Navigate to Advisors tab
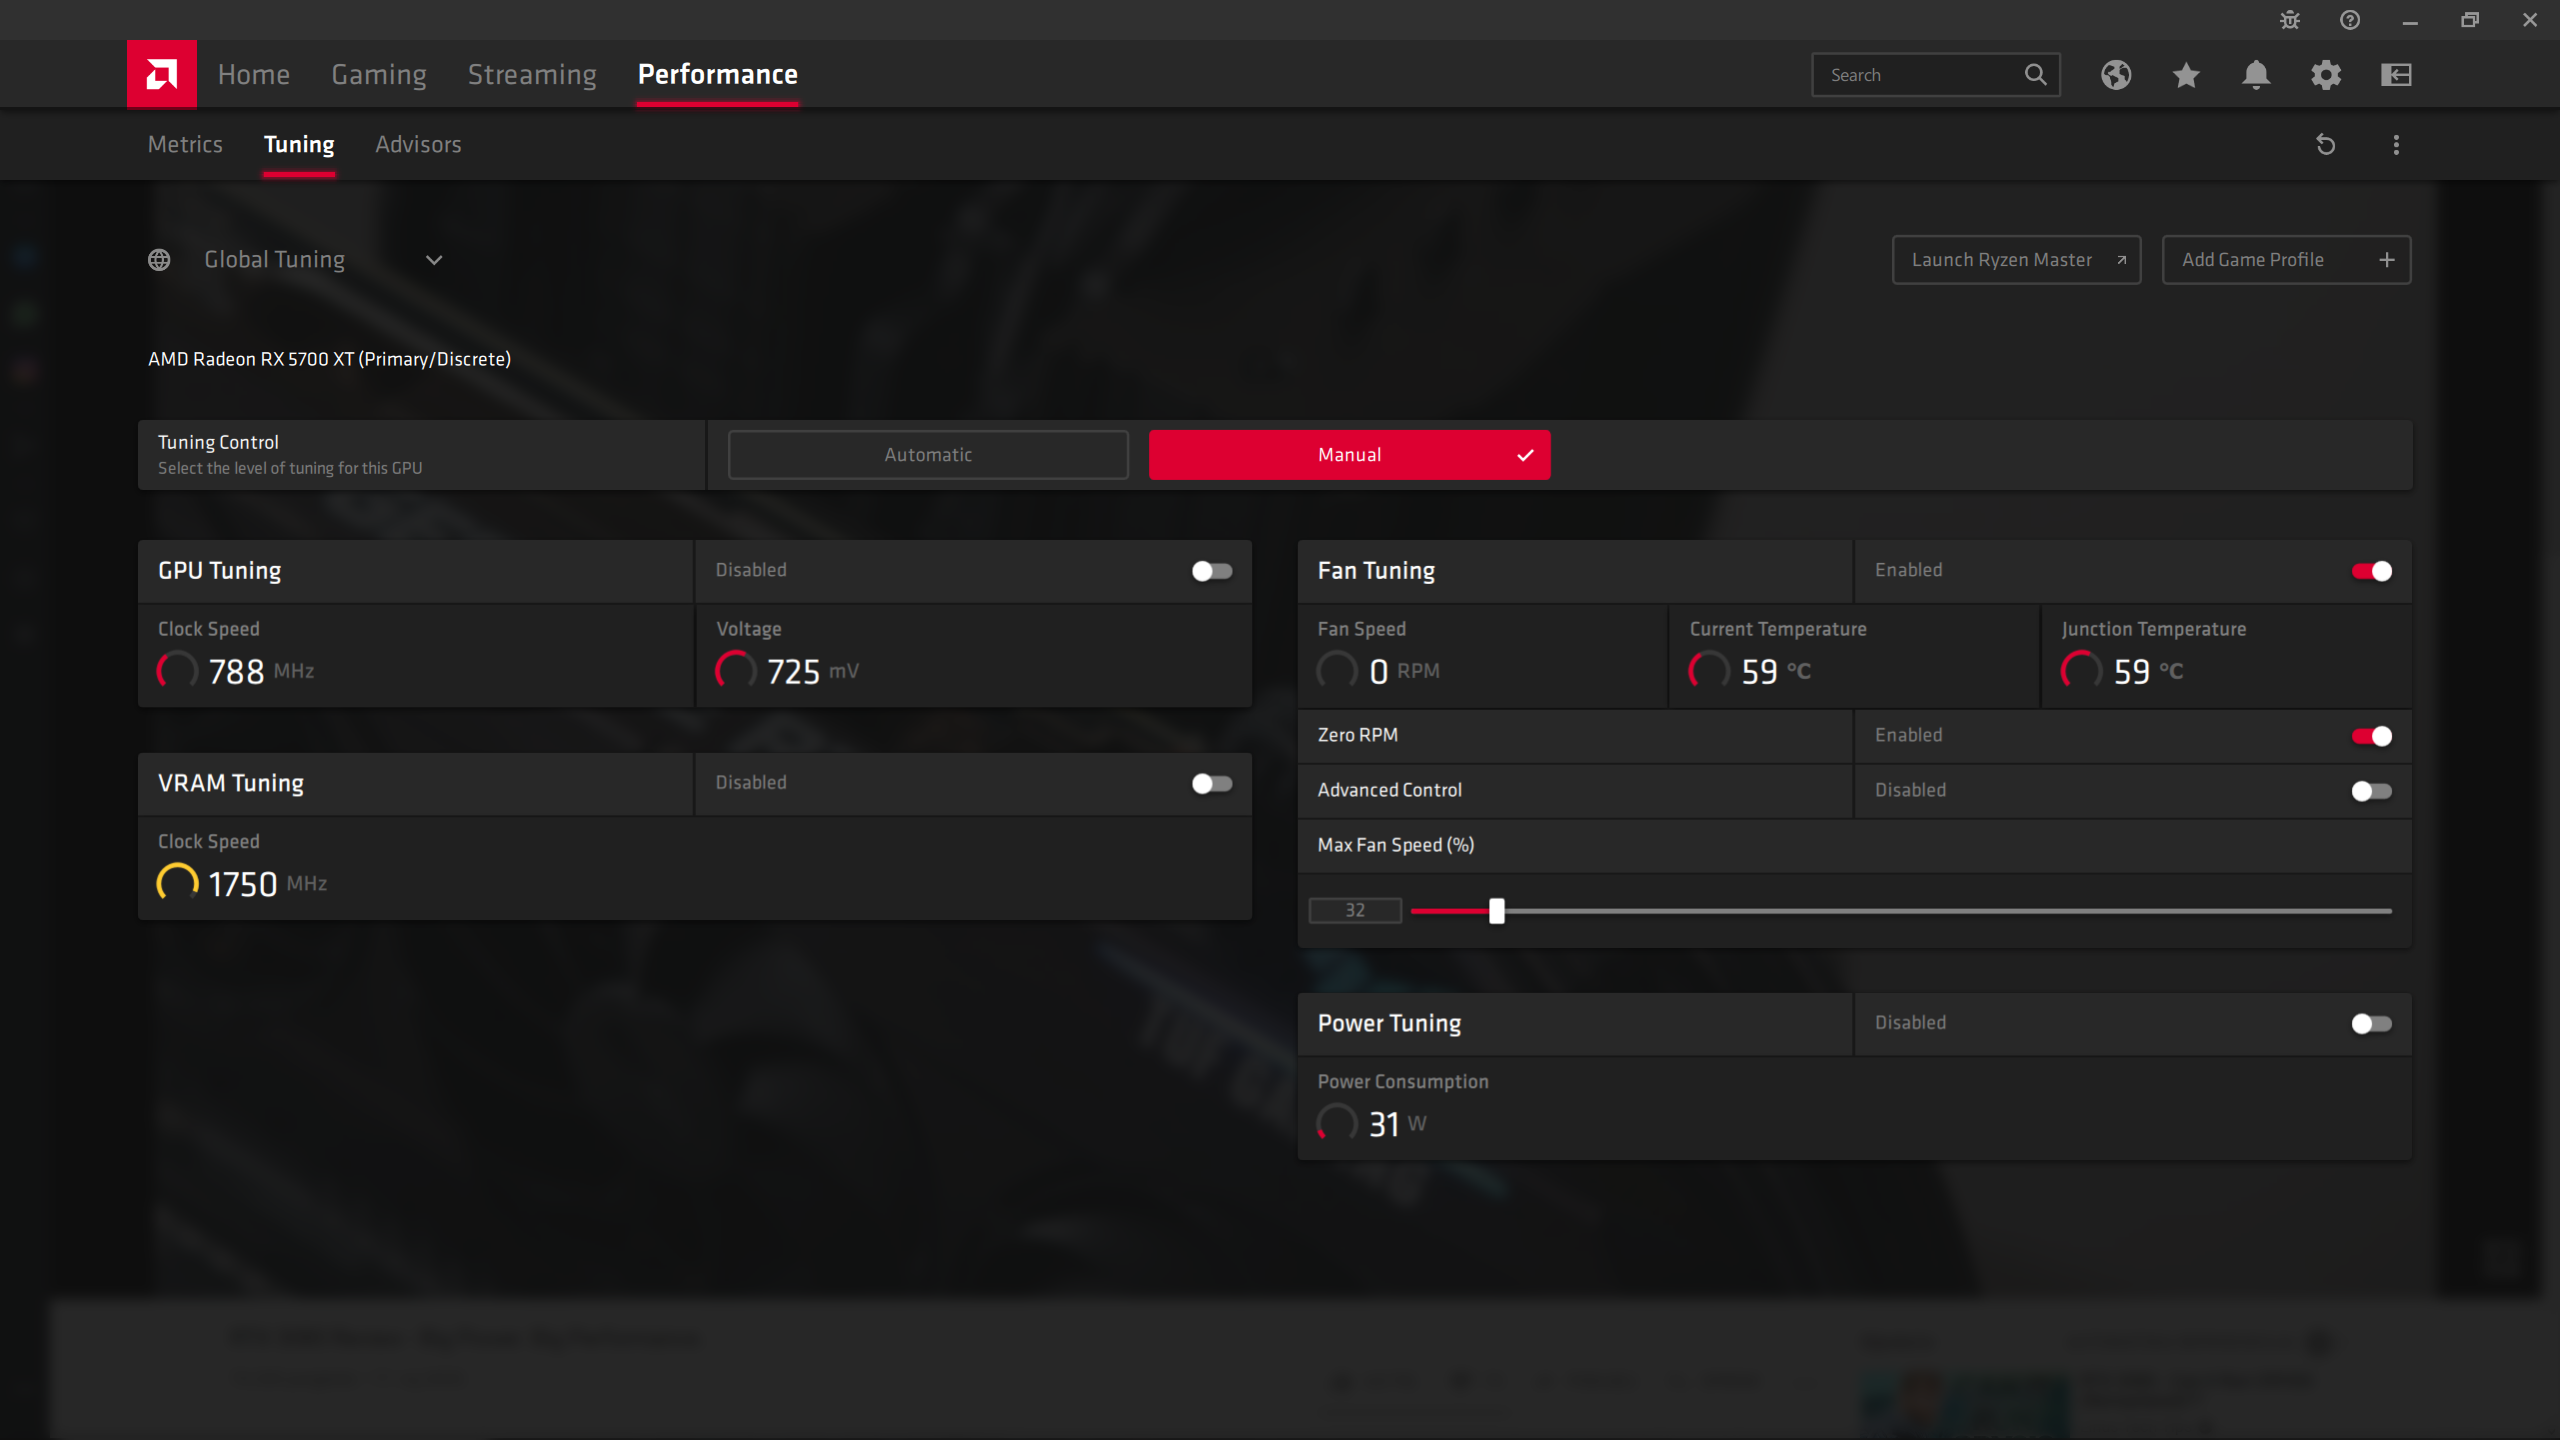 point(418,144)
